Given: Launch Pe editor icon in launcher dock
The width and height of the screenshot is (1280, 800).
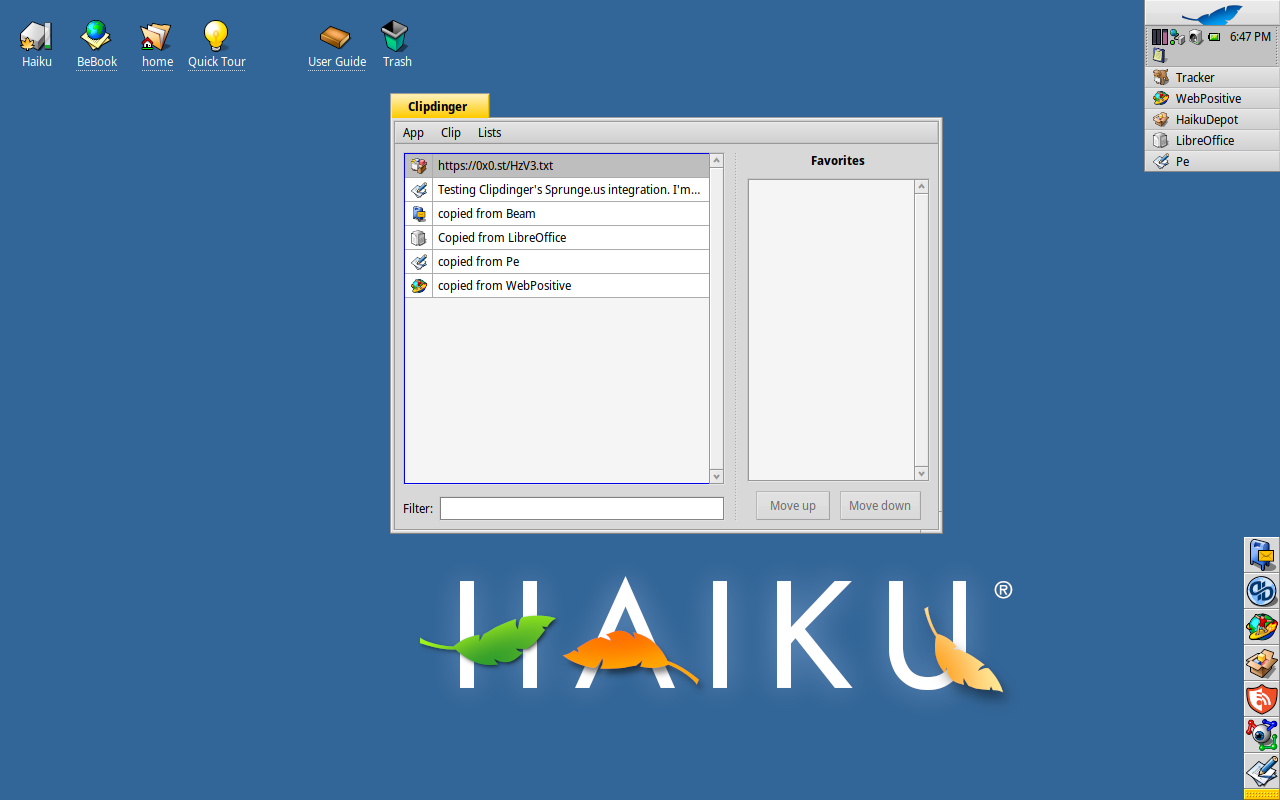Looking at the screenshot, I should click(x=1261, y=771).
